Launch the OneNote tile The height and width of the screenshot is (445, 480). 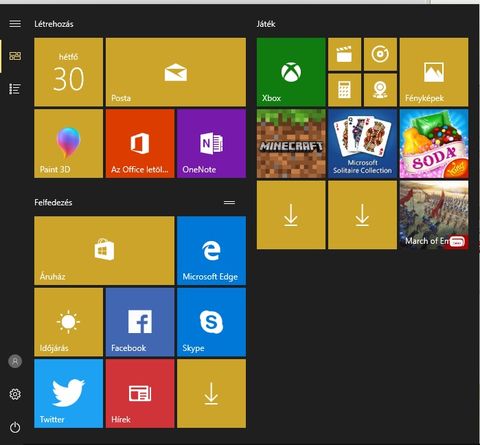point(211,144)
